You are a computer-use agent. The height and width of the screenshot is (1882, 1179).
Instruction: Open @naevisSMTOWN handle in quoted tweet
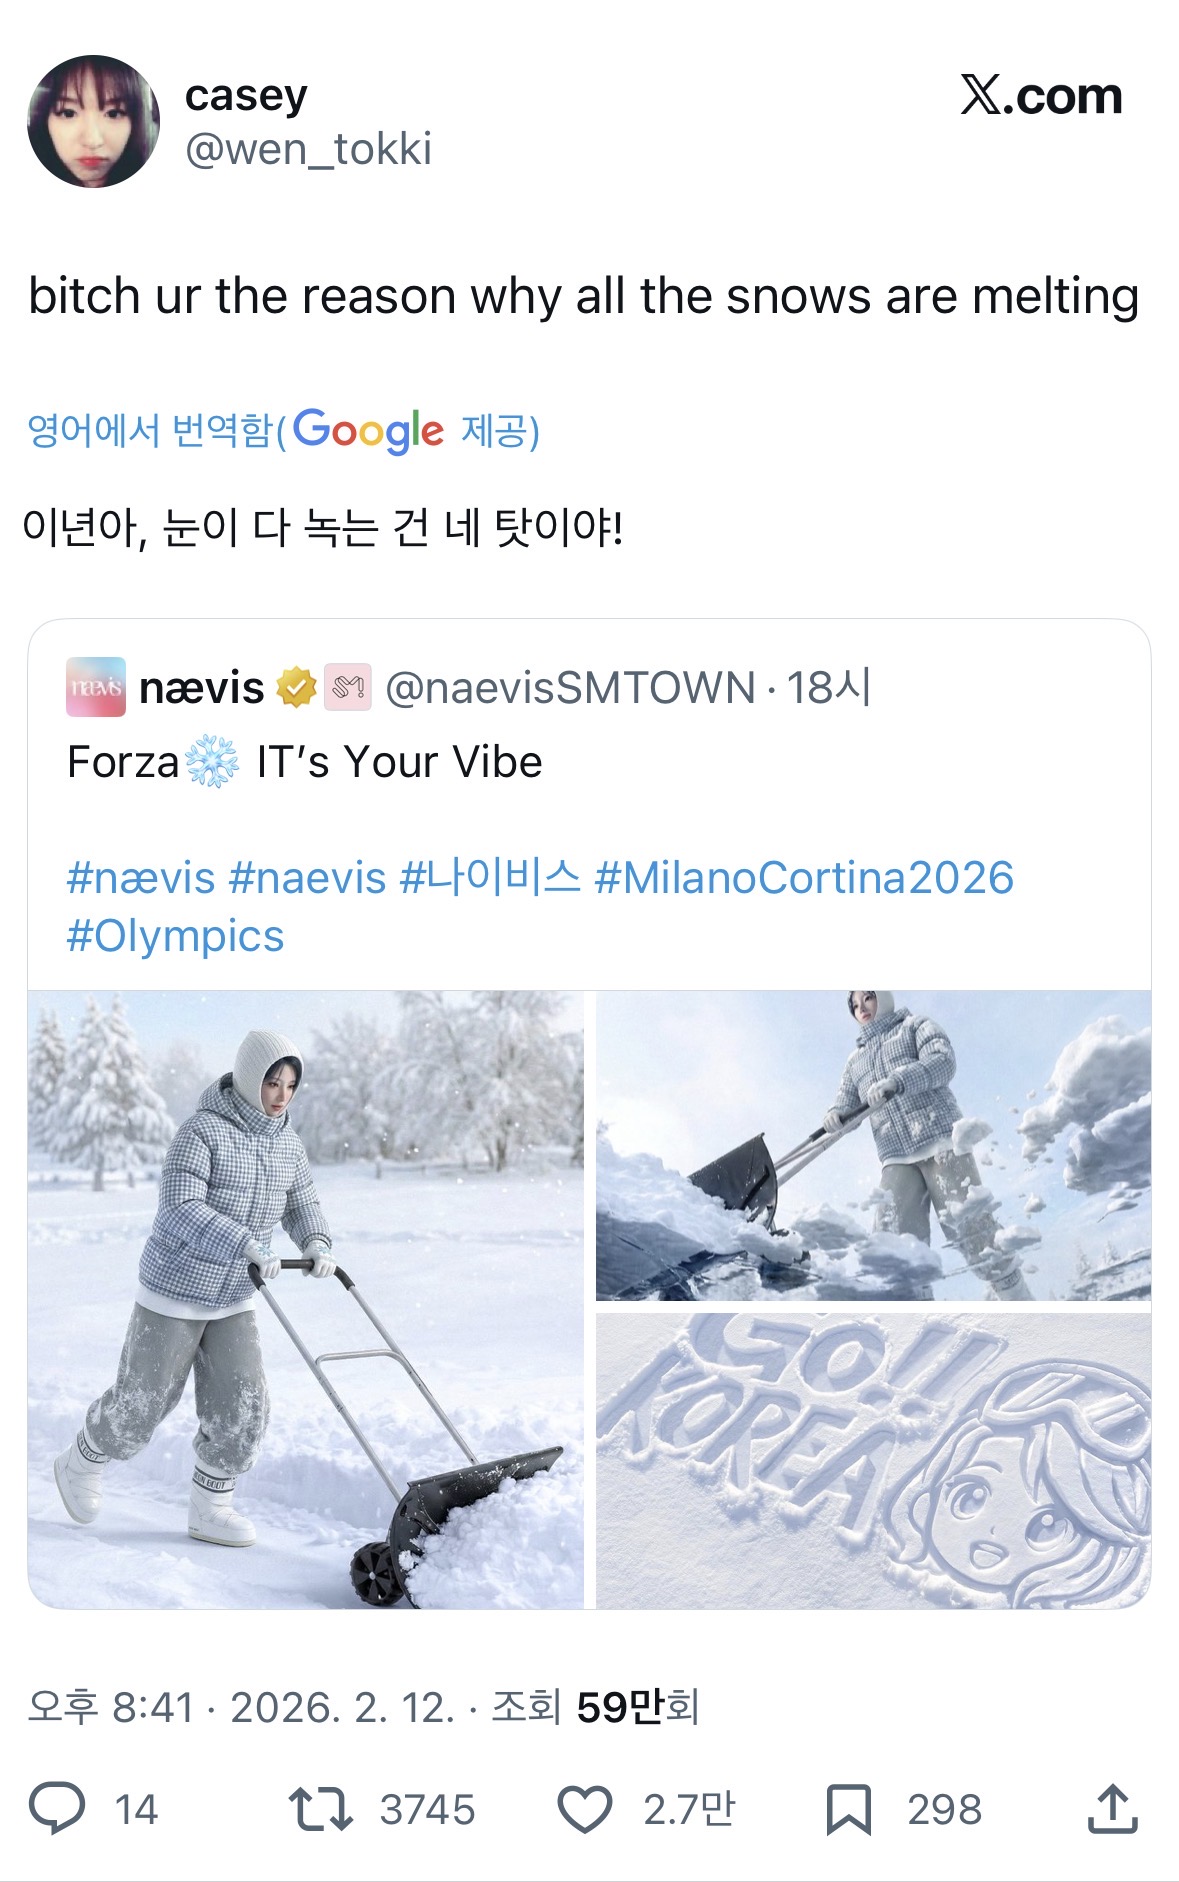coord(570,688)
